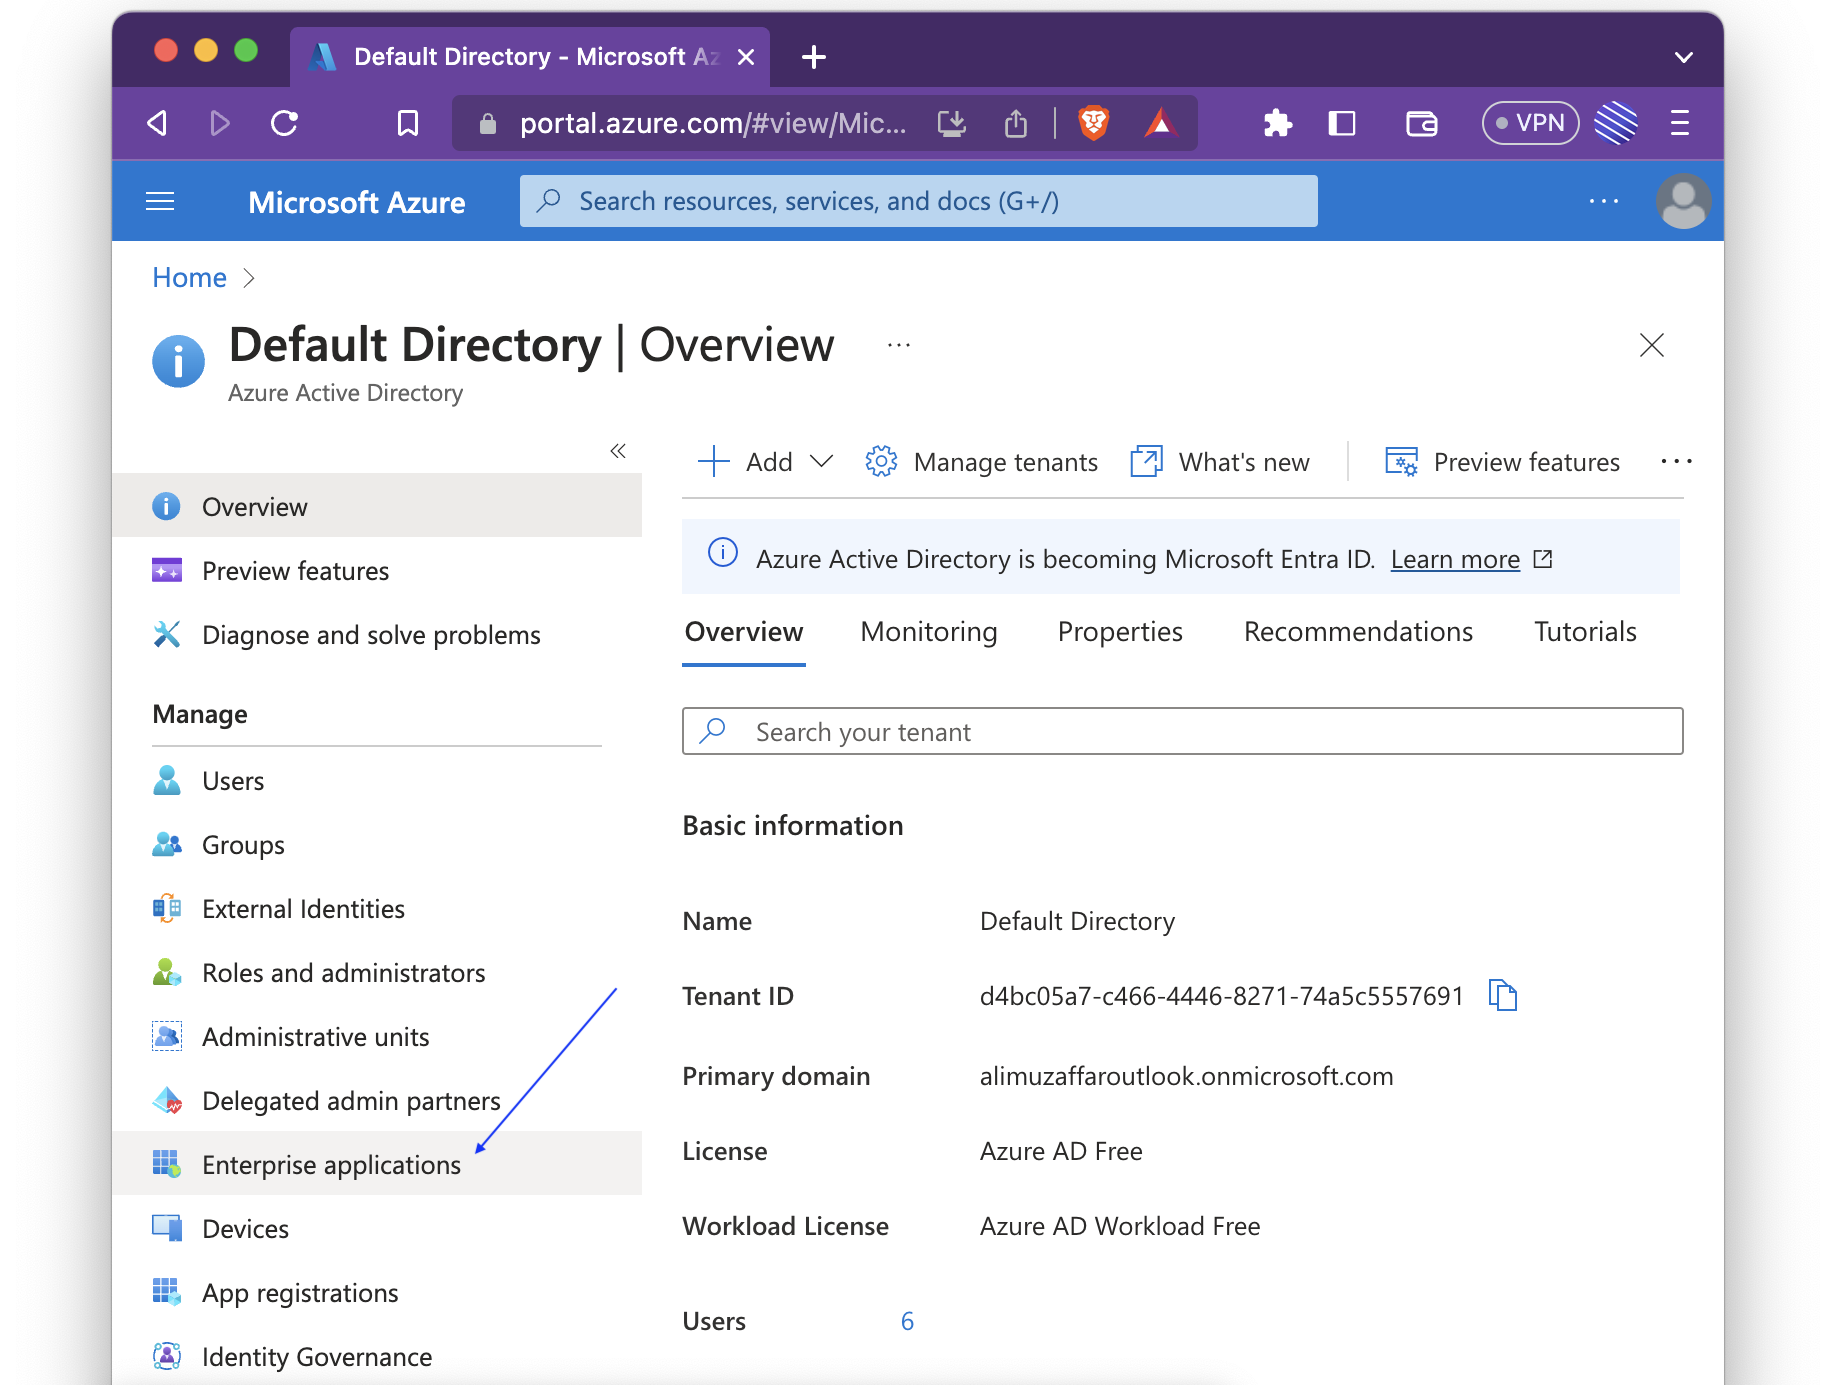Click the browser address bar URL
Screen dimensions: 1836x1385
(x=712, y=123)
